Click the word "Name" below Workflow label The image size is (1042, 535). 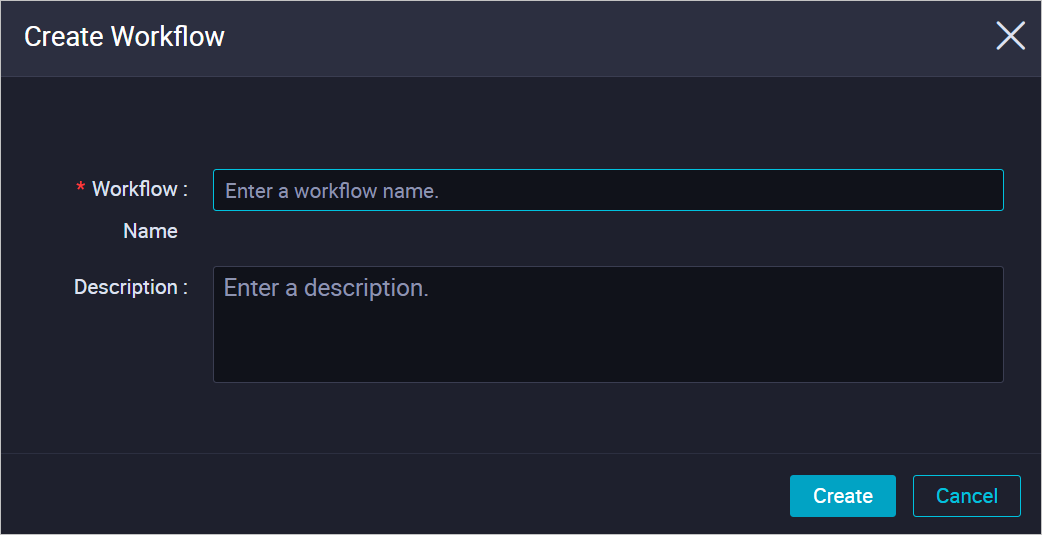pyautogui.click(x=150, y=231)
